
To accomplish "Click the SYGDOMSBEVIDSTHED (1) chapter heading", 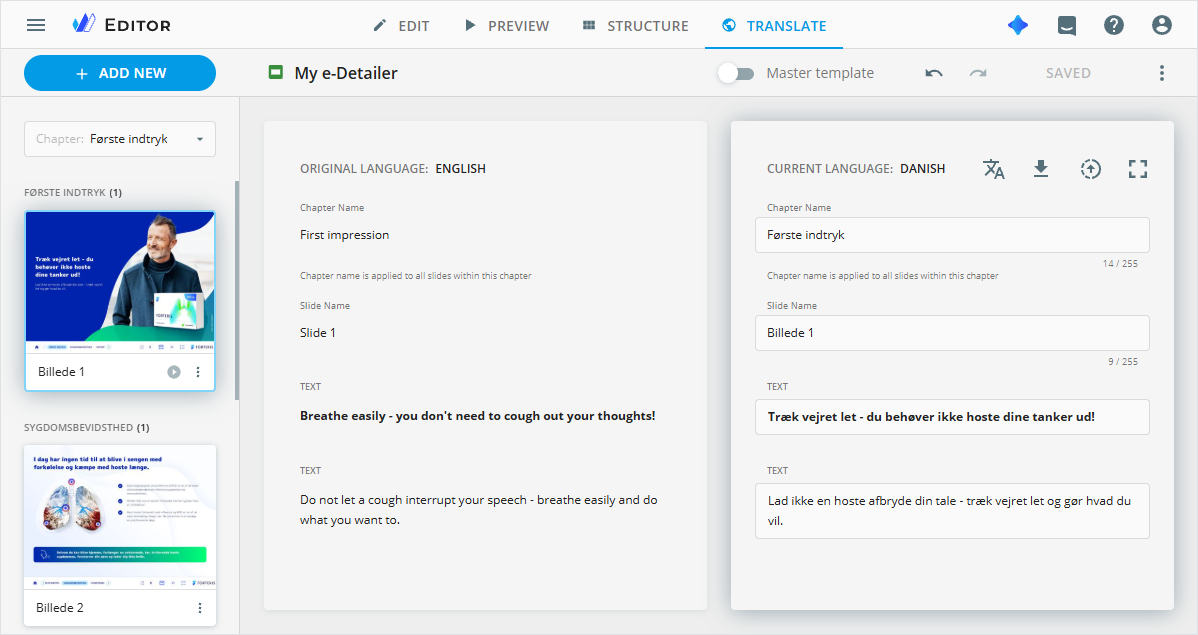I will pos(86,428).
